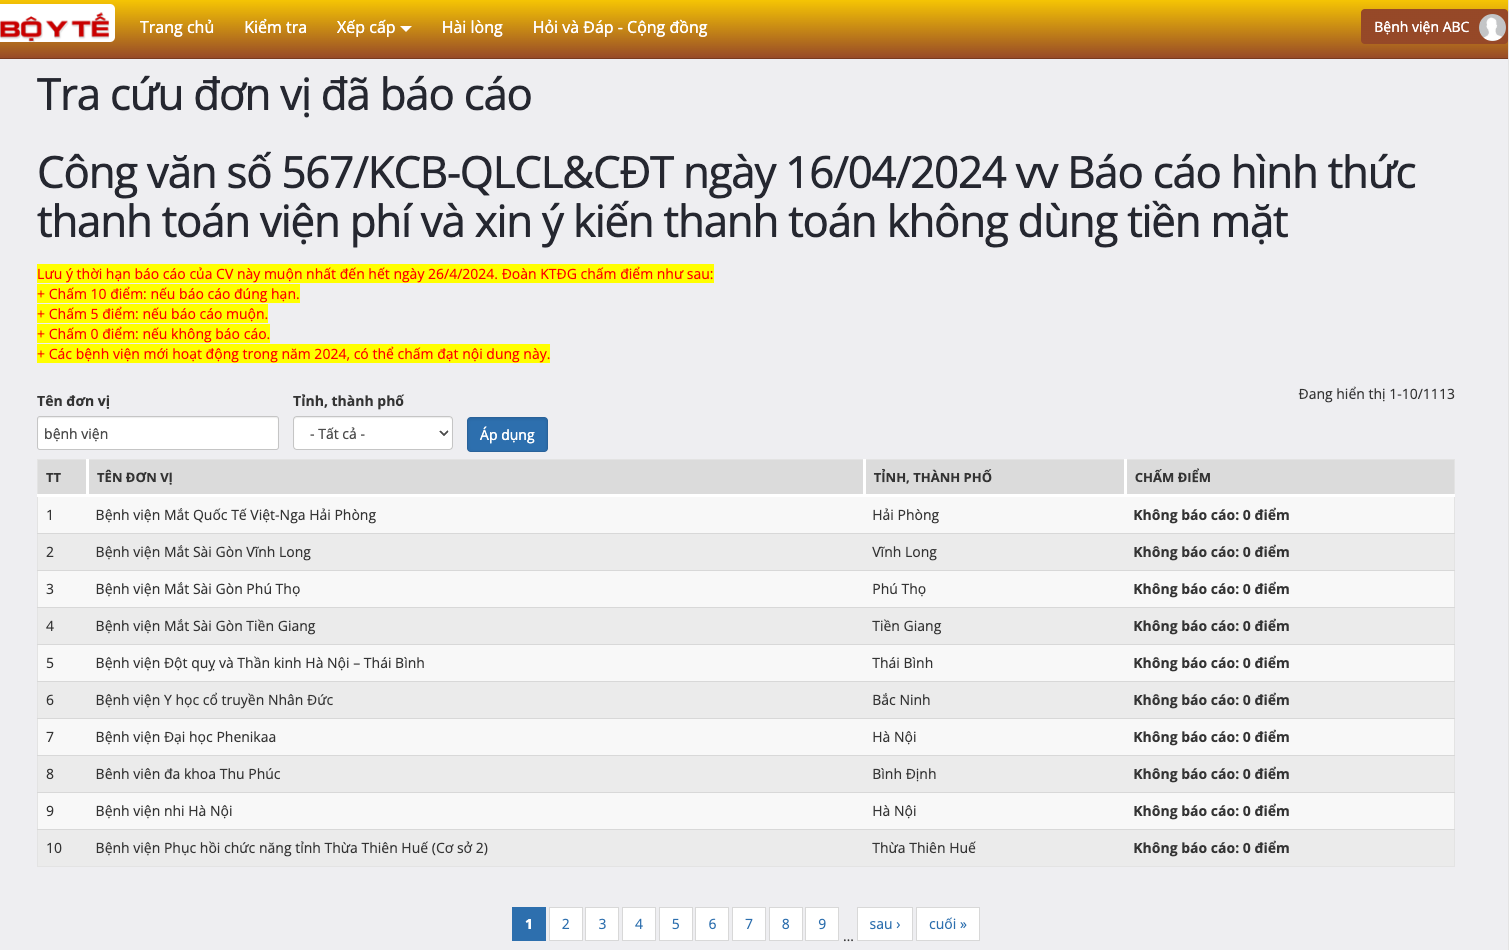Viewport: 1509px width, 950px height.
Task: Click the Chấm điểm column header
Action: [x=1172, y=478]
